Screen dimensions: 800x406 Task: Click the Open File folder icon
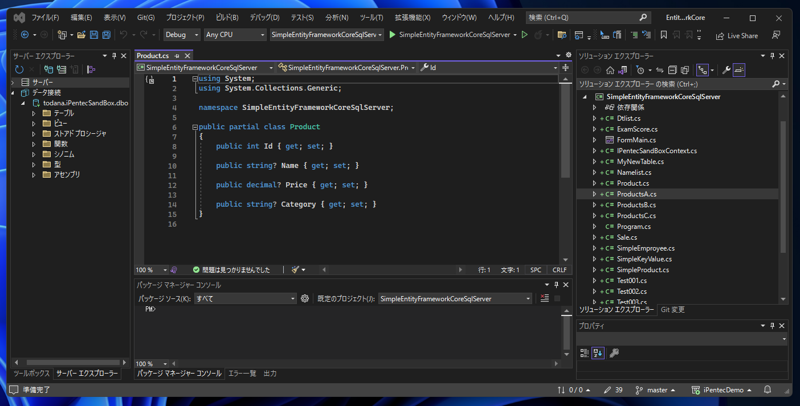pyautogui.click(x=81, y=35)
